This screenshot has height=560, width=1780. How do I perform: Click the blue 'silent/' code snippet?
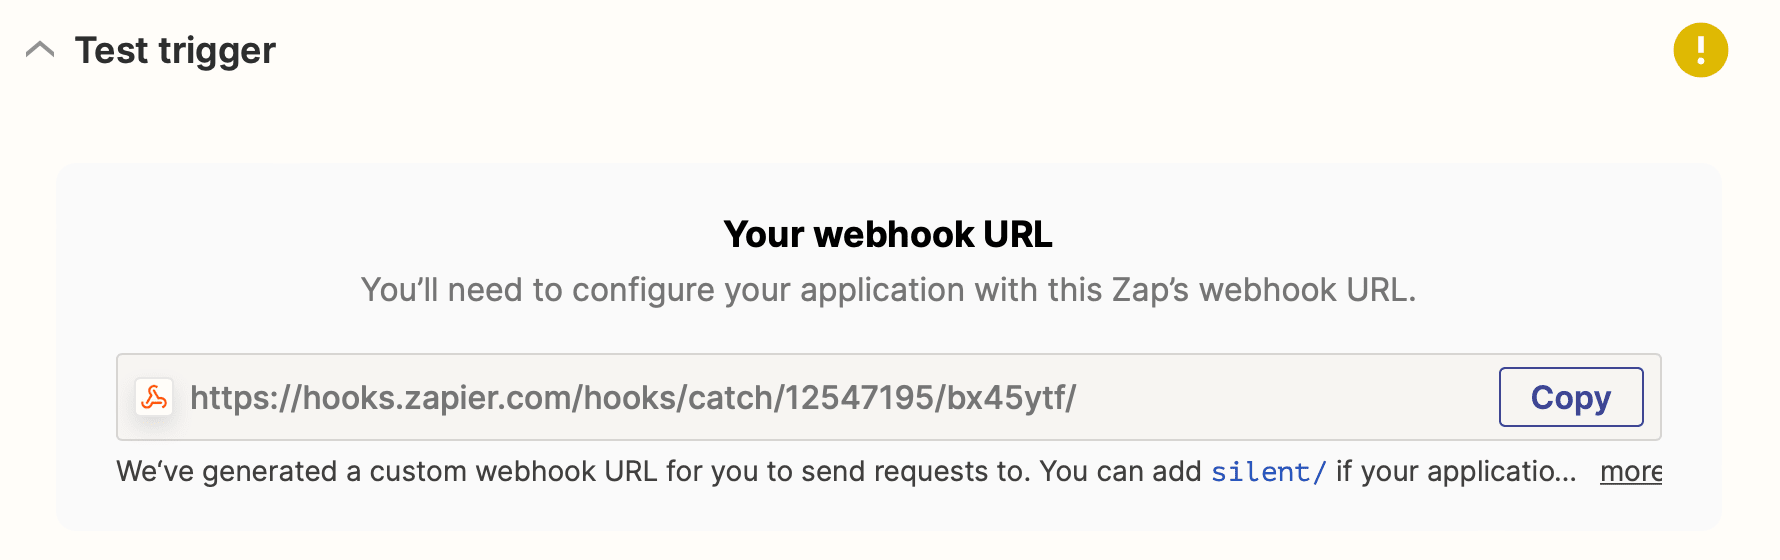click(x=1268, y=471)
